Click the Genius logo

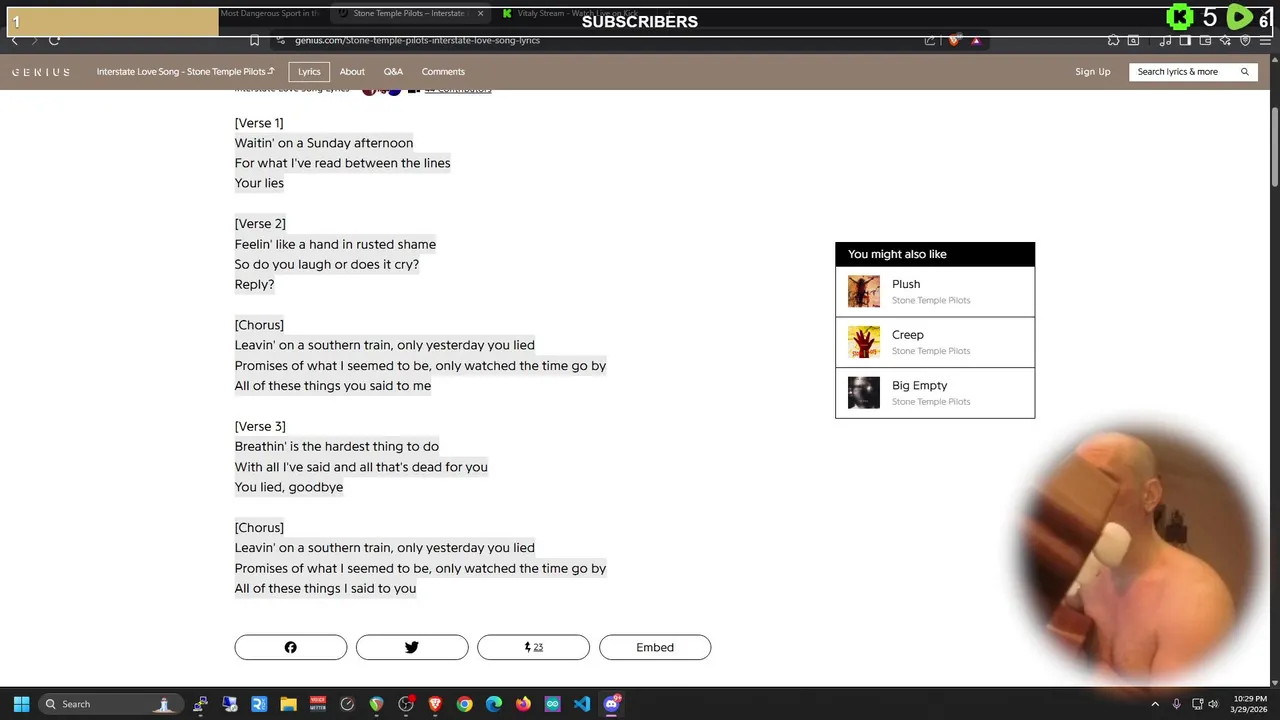41,72
